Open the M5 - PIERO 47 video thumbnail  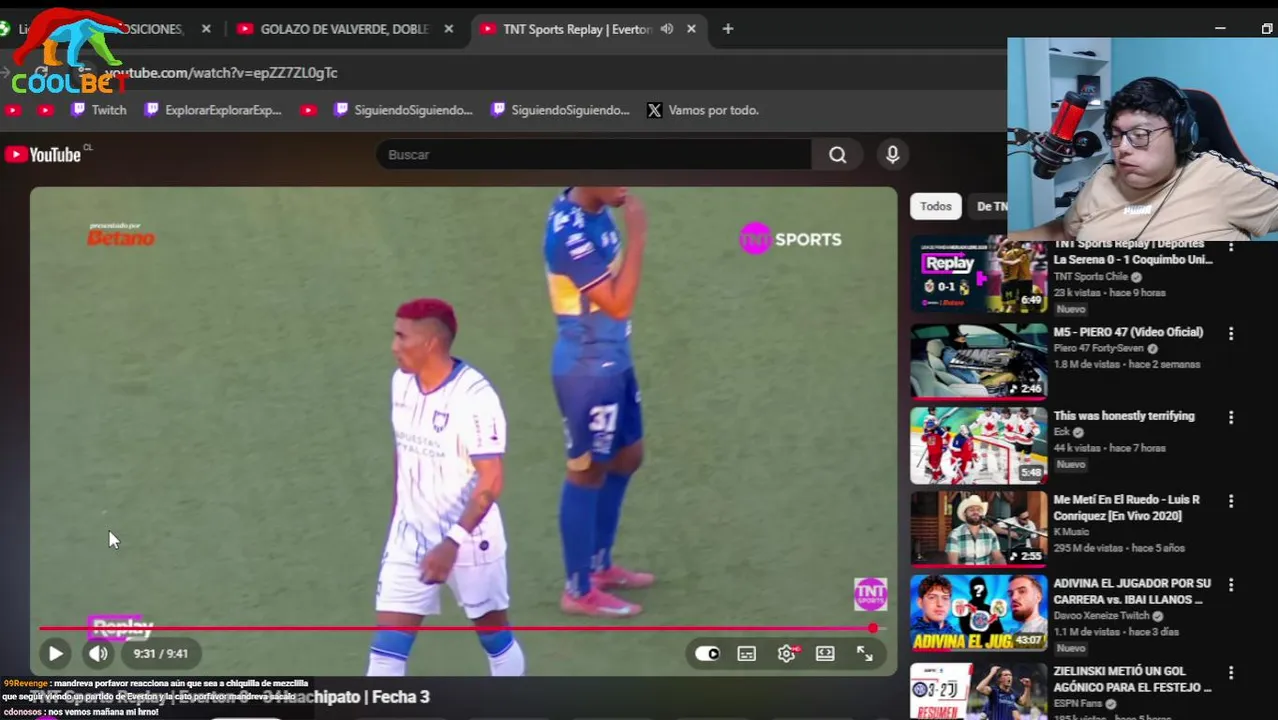point(978,361)
